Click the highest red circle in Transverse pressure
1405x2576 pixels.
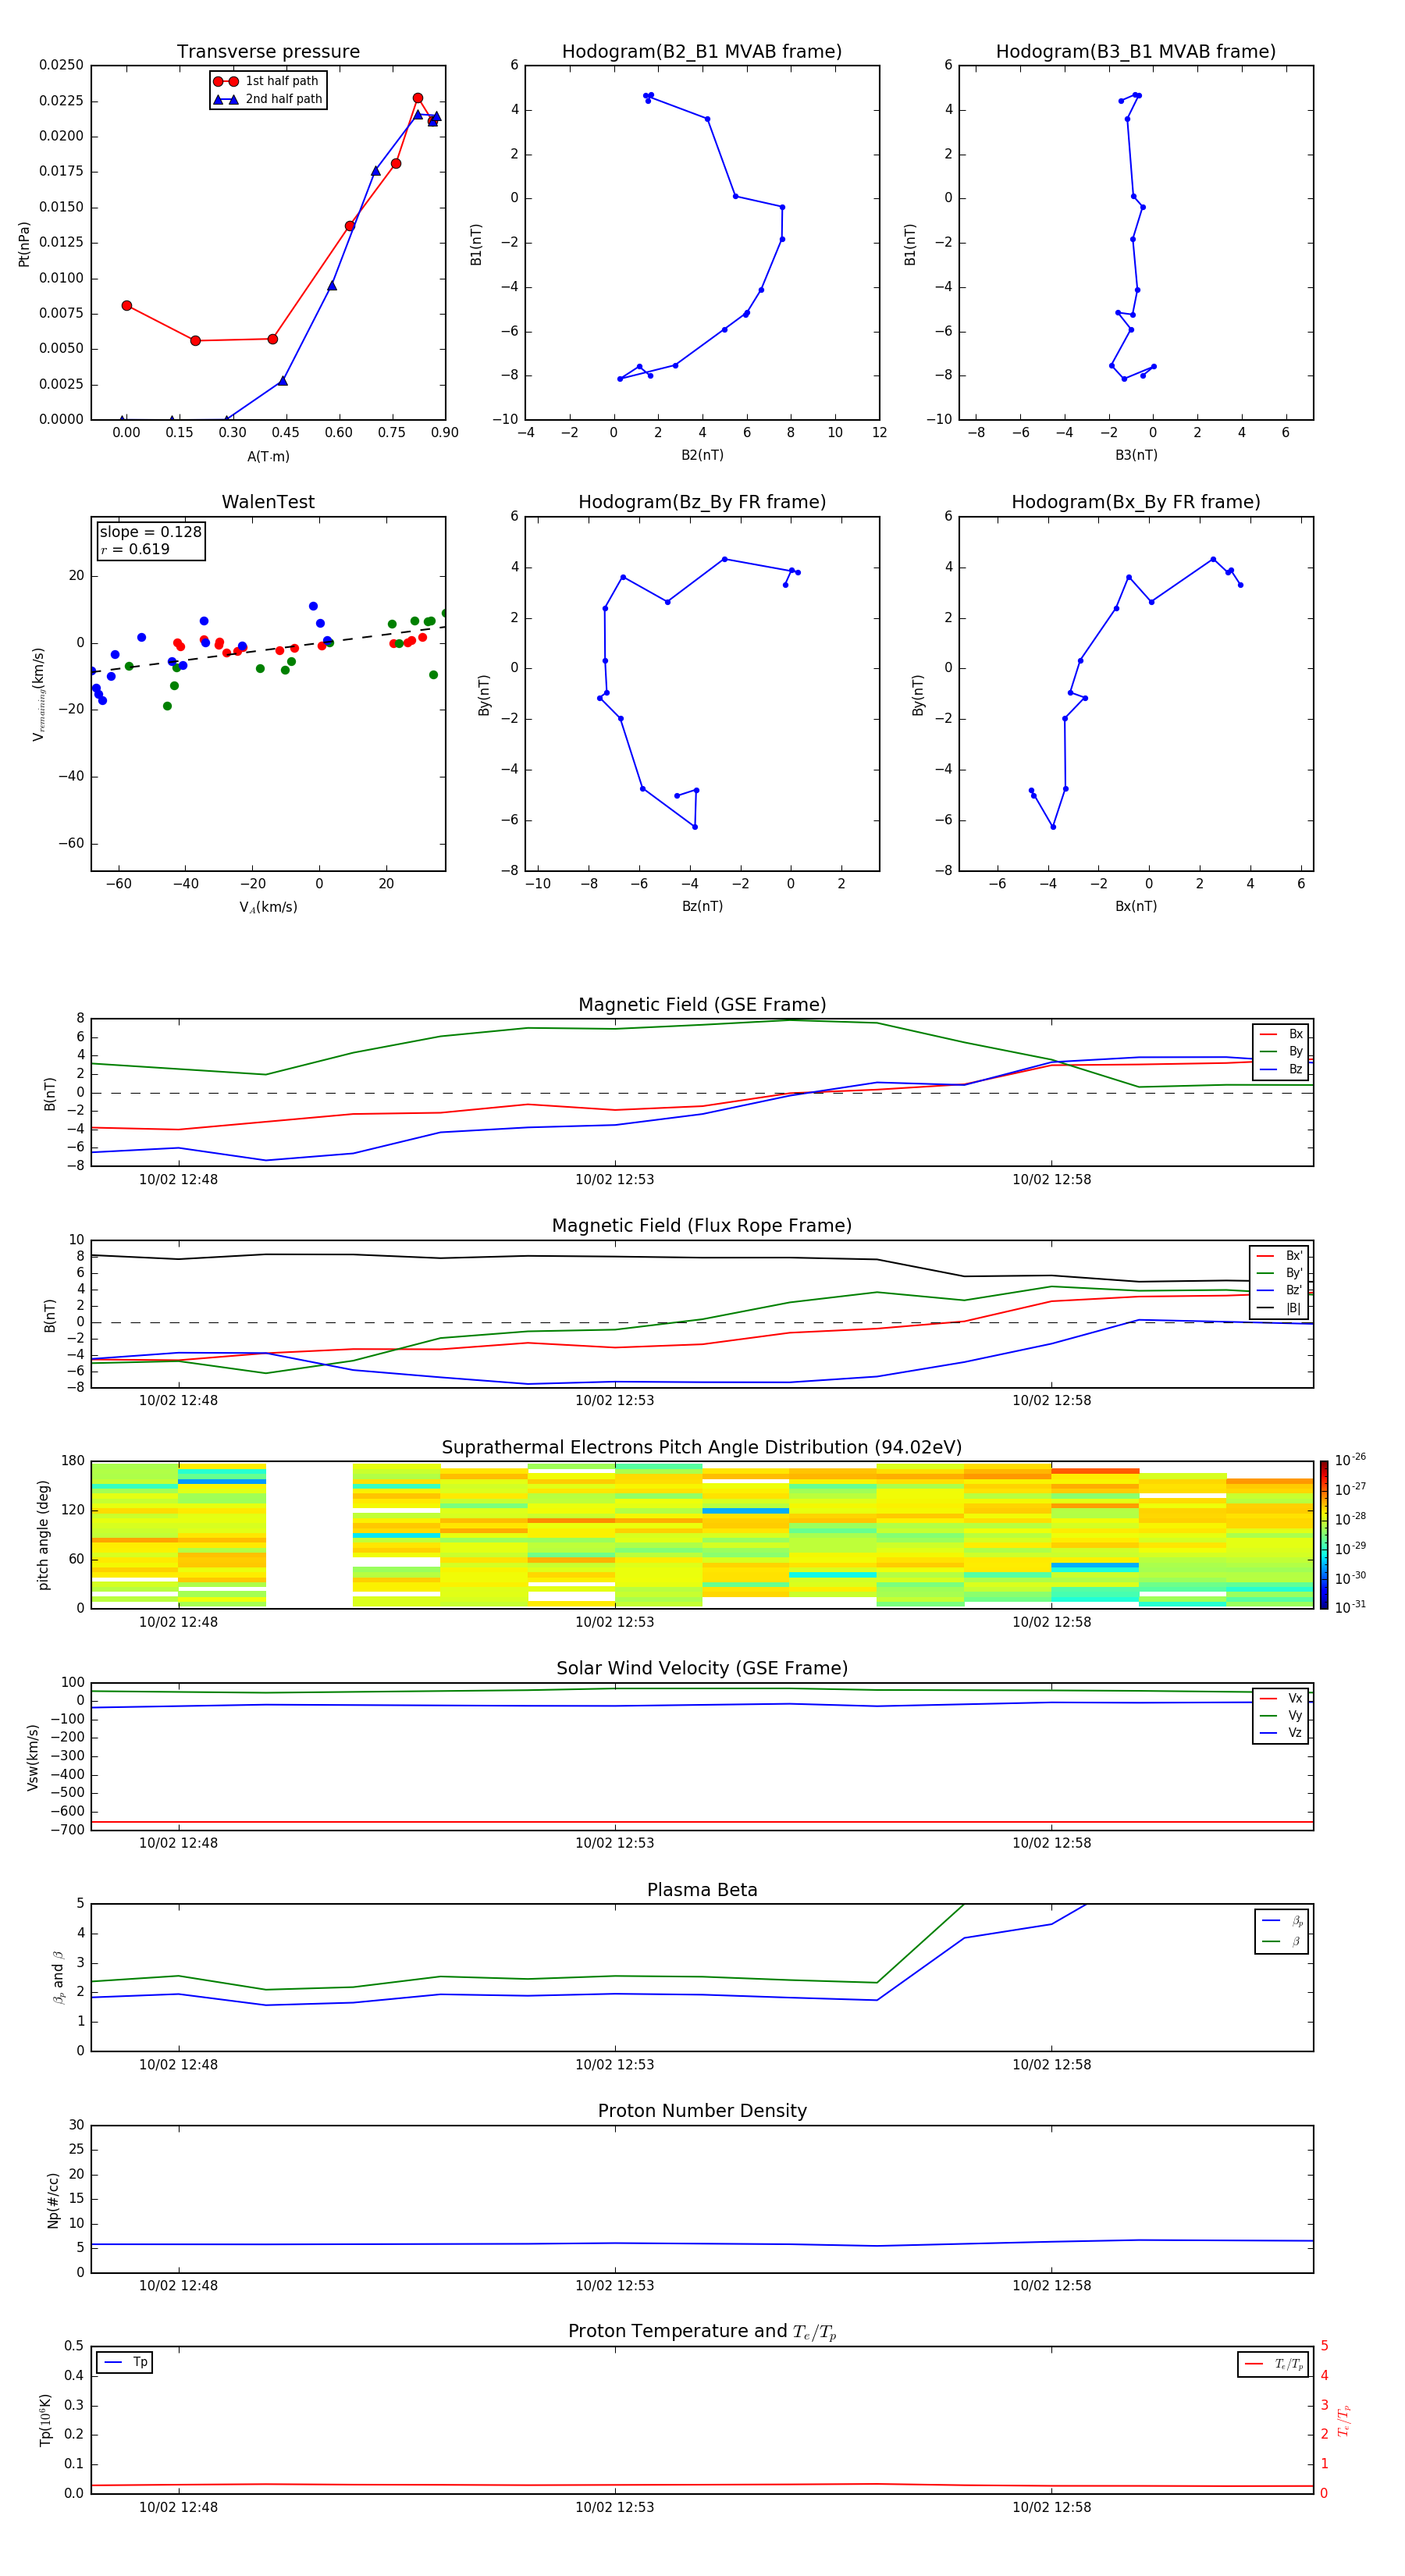click(x=417, y=98)
